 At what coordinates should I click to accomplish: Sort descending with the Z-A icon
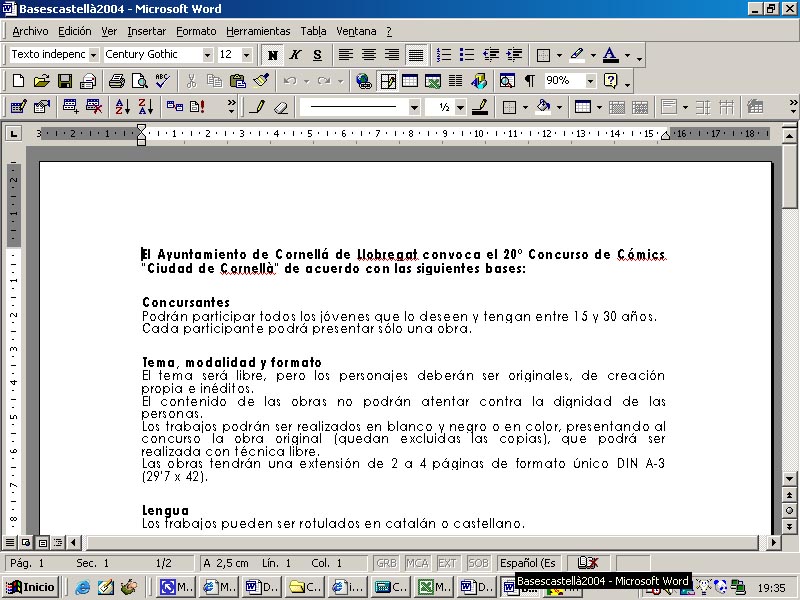coord(145,107)
